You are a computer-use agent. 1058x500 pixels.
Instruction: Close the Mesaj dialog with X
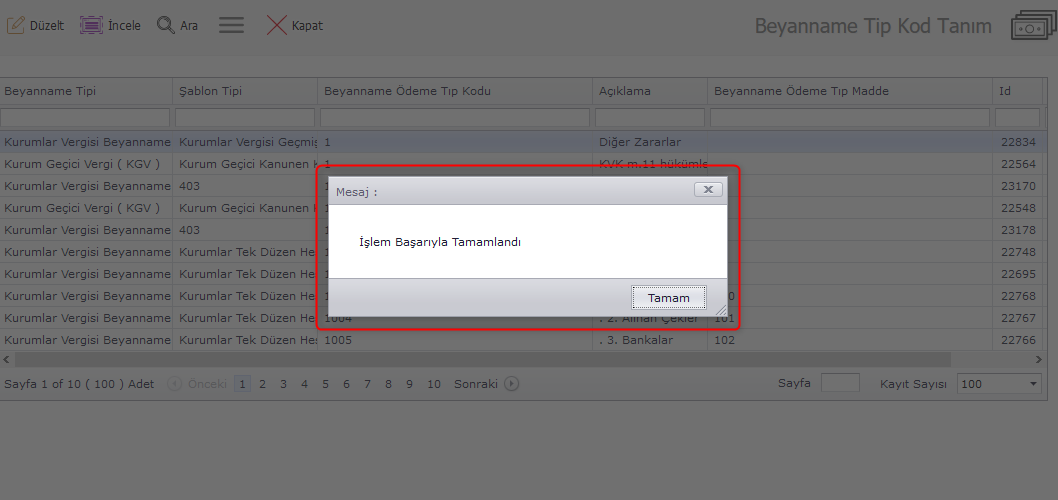pos(707,189)
